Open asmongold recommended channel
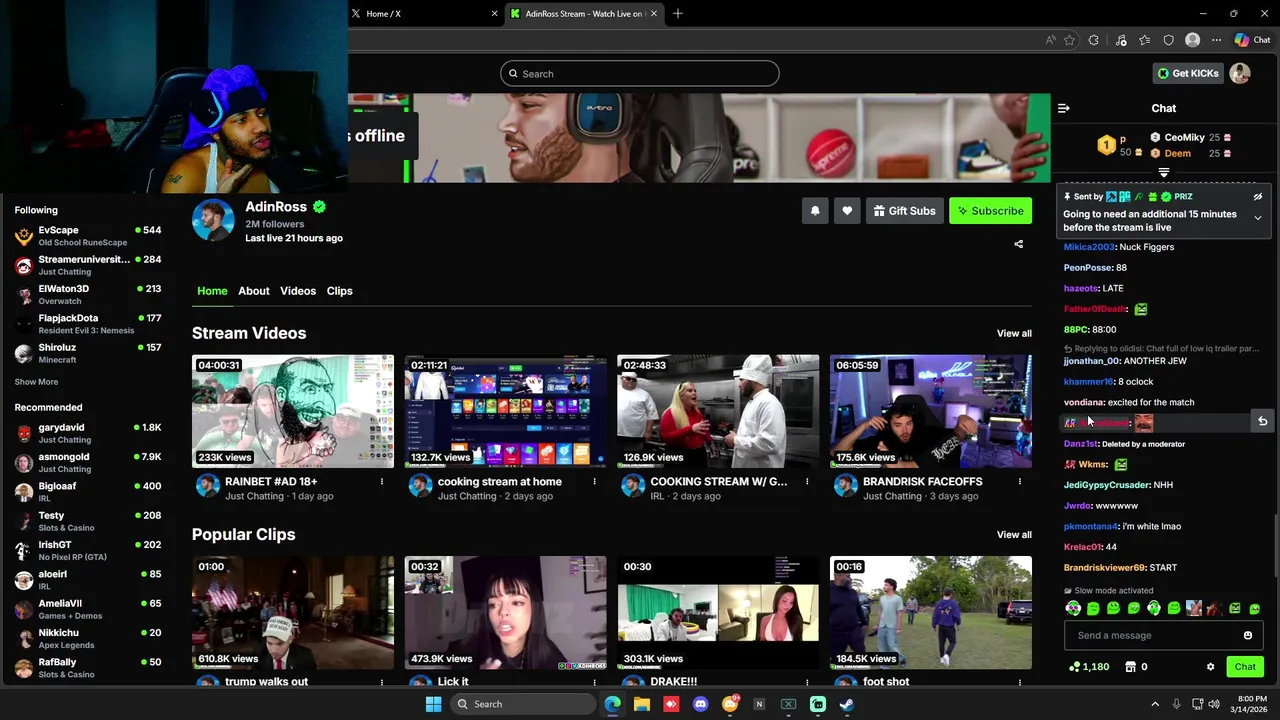The image size is (1280, 720). (88, 462)
